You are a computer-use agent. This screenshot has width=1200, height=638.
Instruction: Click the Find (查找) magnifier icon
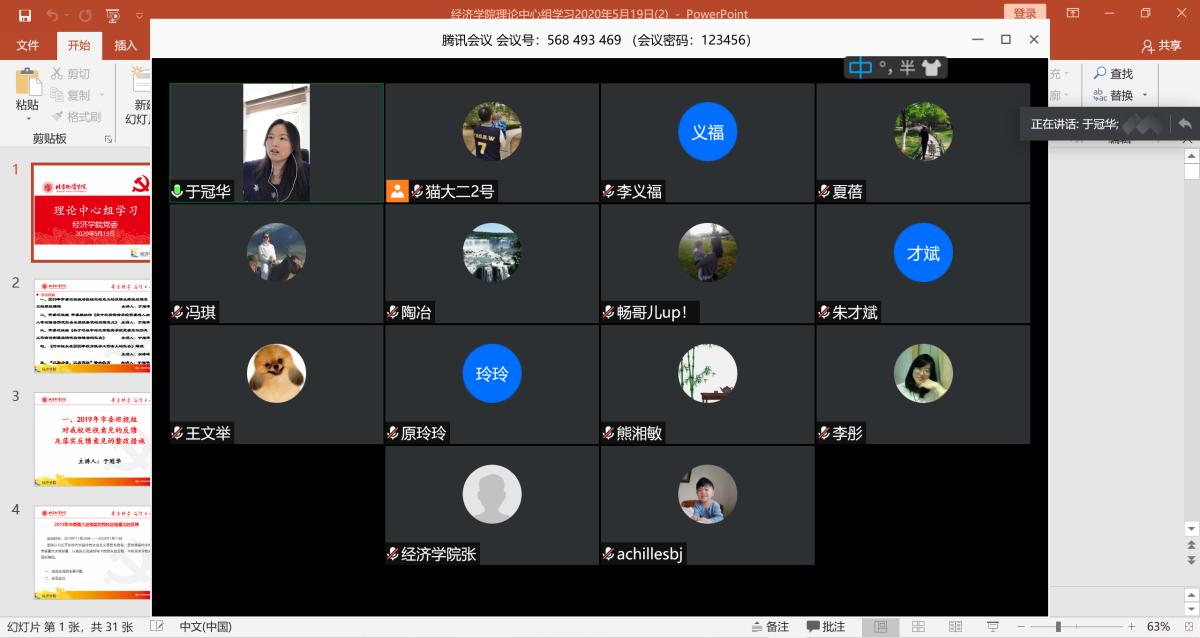pyautogui.click(x=1100, y=73)
